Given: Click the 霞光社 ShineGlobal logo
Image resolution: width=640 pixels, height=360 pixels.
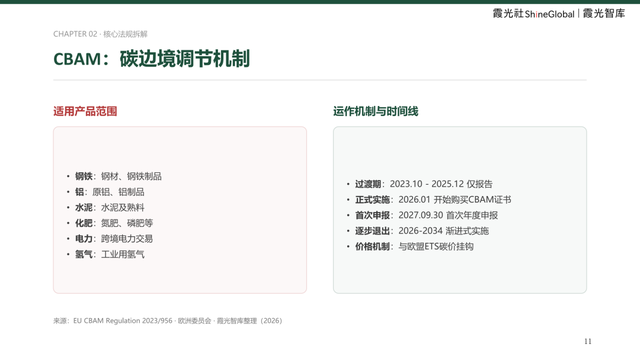Looking at the screenshot, I should coord(533,13).
